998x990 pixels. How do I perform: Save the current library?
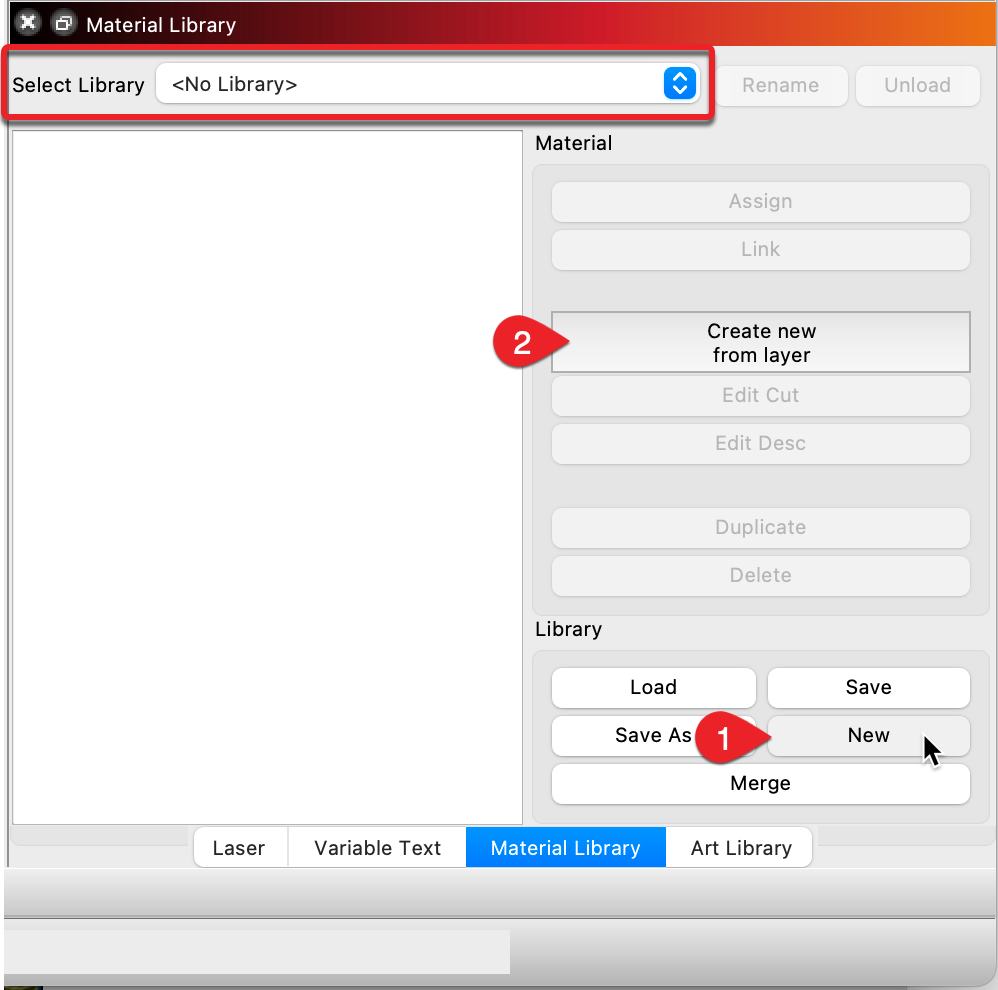coord(868,688)
